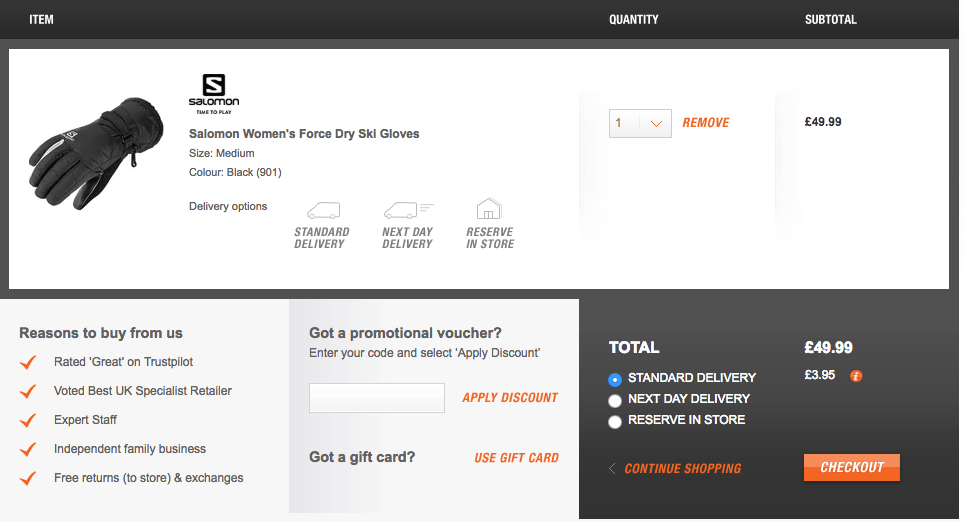
Task: Click 'Voted Best UK Specialist Retailer' text
Action: pos(143,391)
